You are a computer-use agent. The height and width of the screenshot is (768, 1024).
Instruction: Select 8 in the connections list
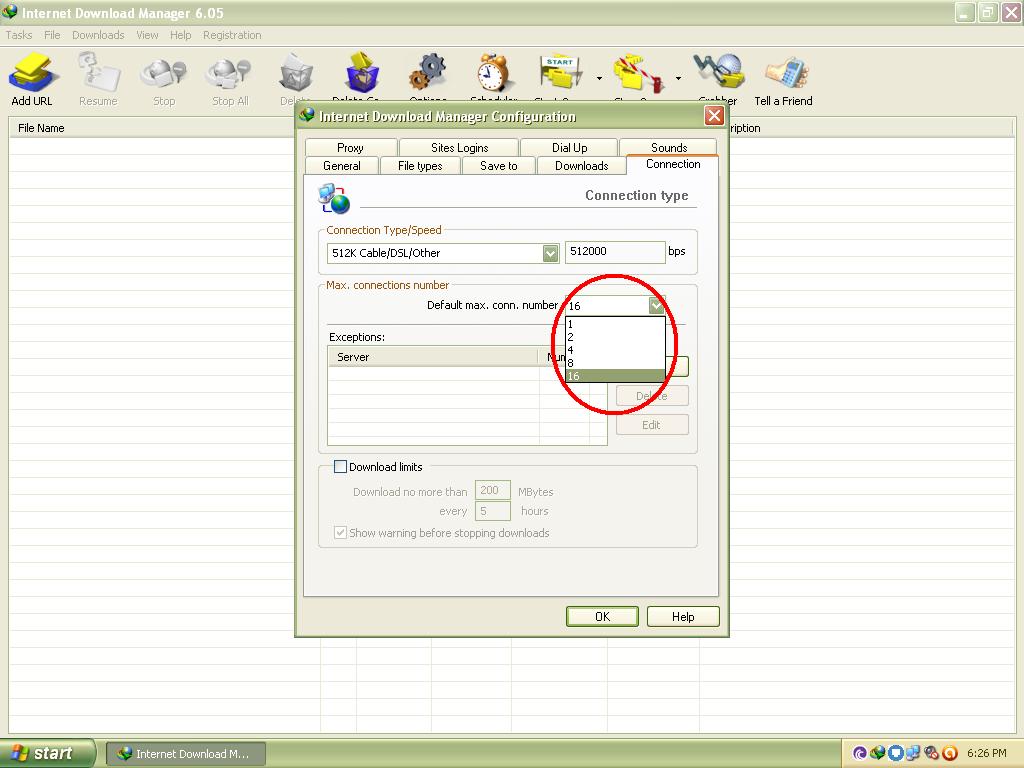click(x=615, y=363)
